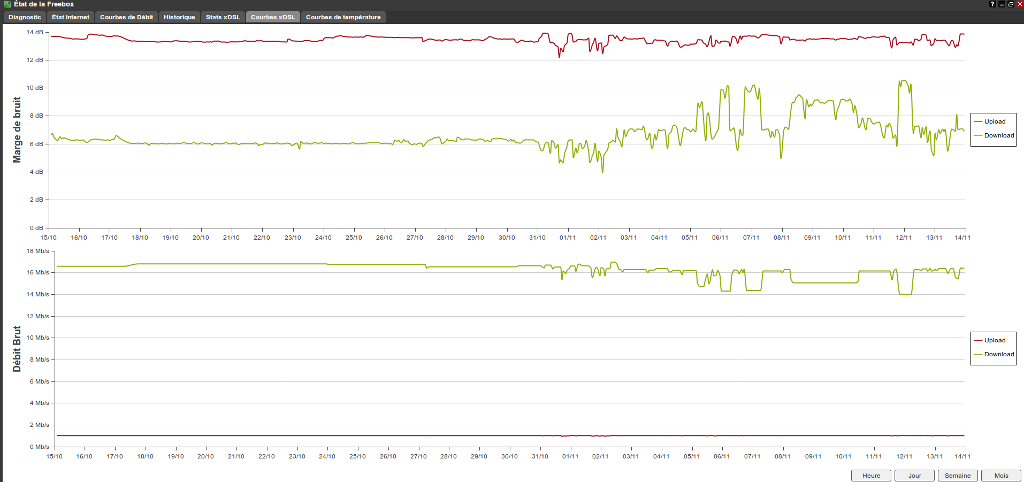Click the active Courbes xDSL tab

272,17
